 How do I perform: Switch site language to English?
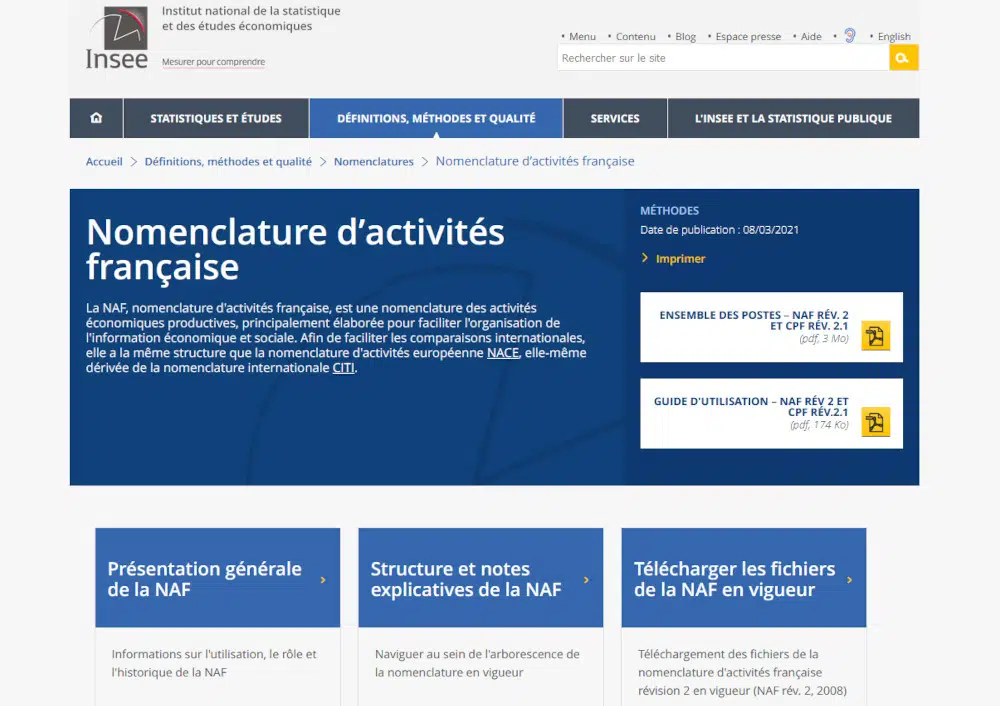(x=894, y=37)
